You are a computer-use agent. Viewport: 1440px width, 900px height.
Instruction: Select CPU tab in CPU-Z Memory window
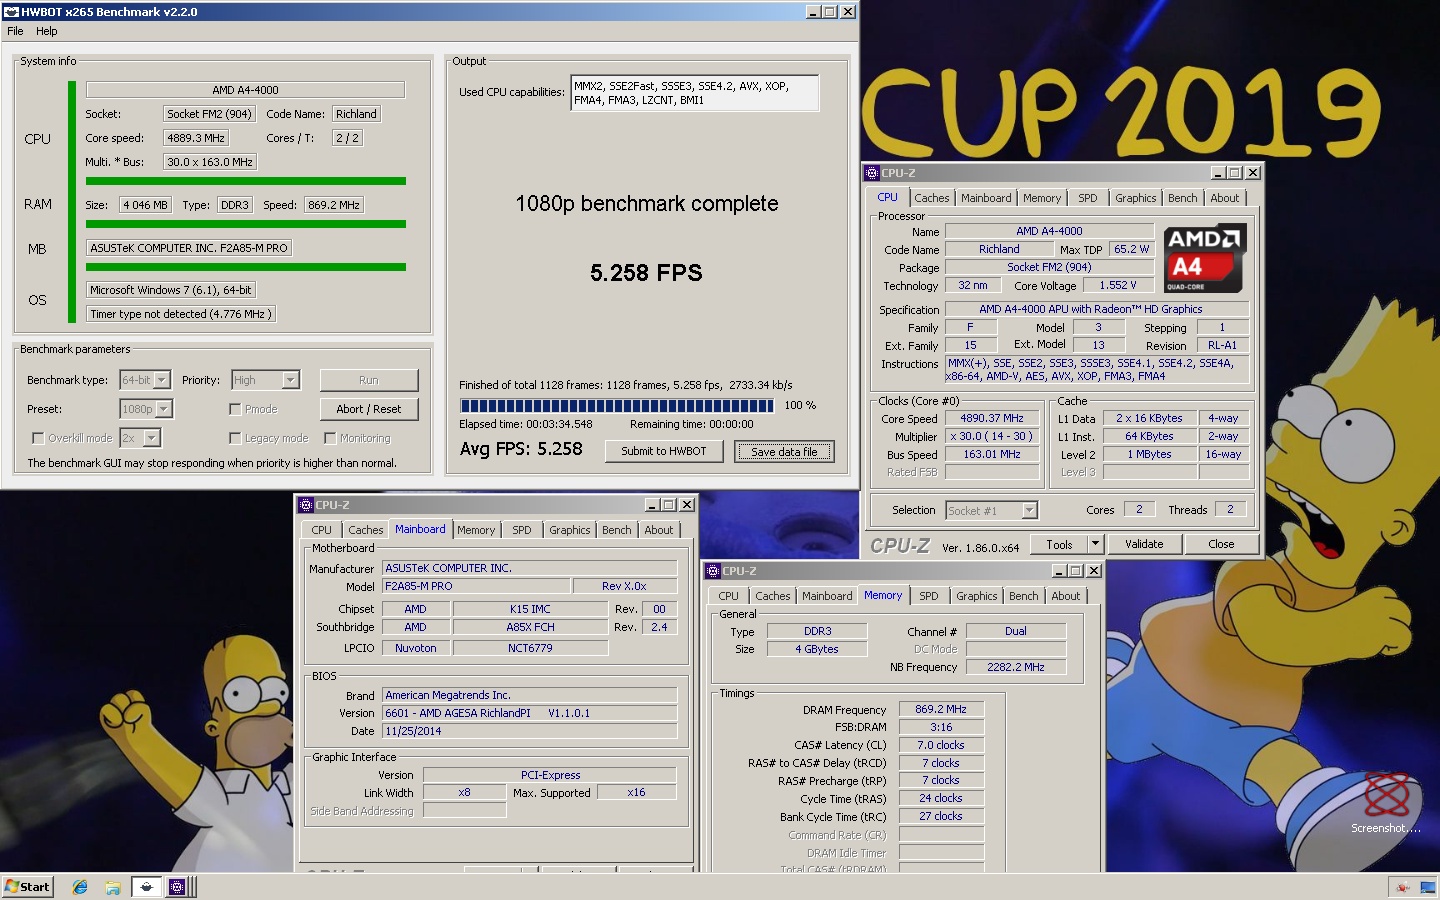point(729,596)
